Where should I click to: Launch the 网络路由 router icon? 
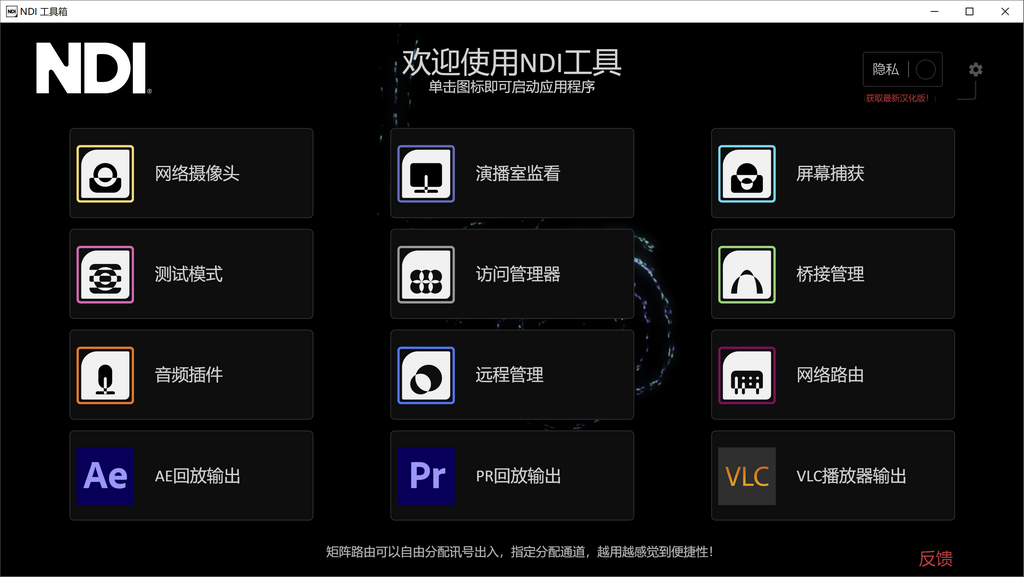pyautogui.click(x=747, y=375)
